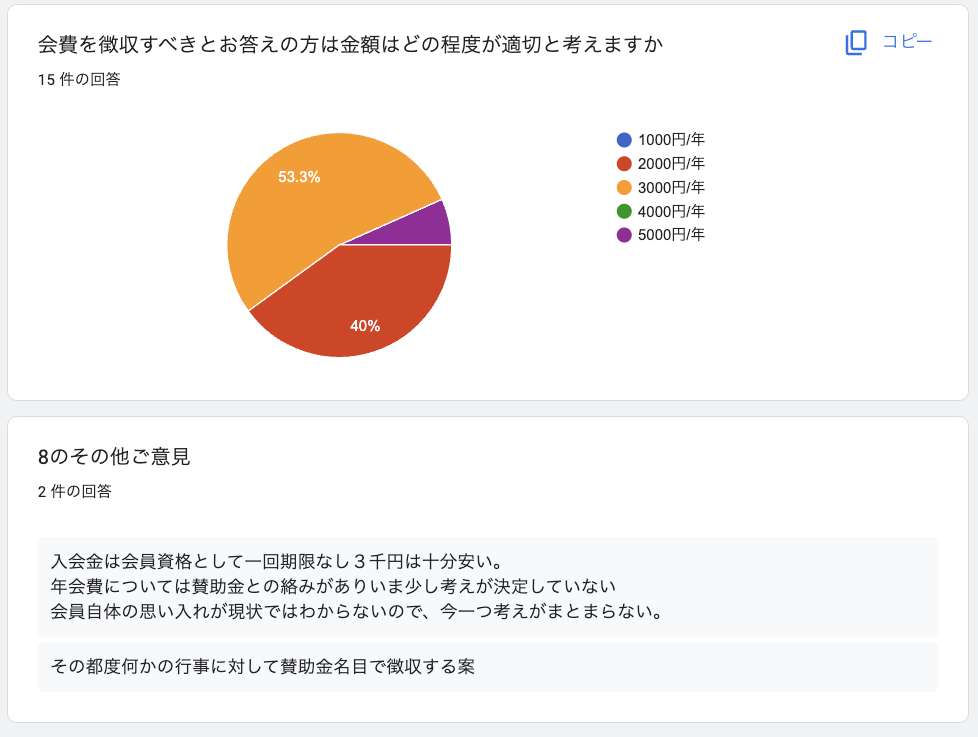Click the copy chart icon

[856, 42]
